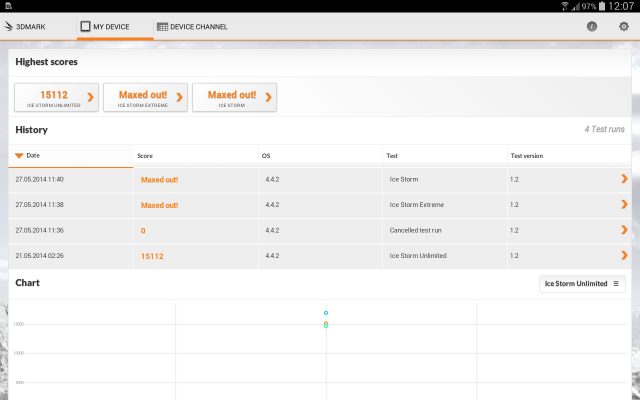Tap the 4 Test runs label
This screenshot has width=640, height=400.
604,129
